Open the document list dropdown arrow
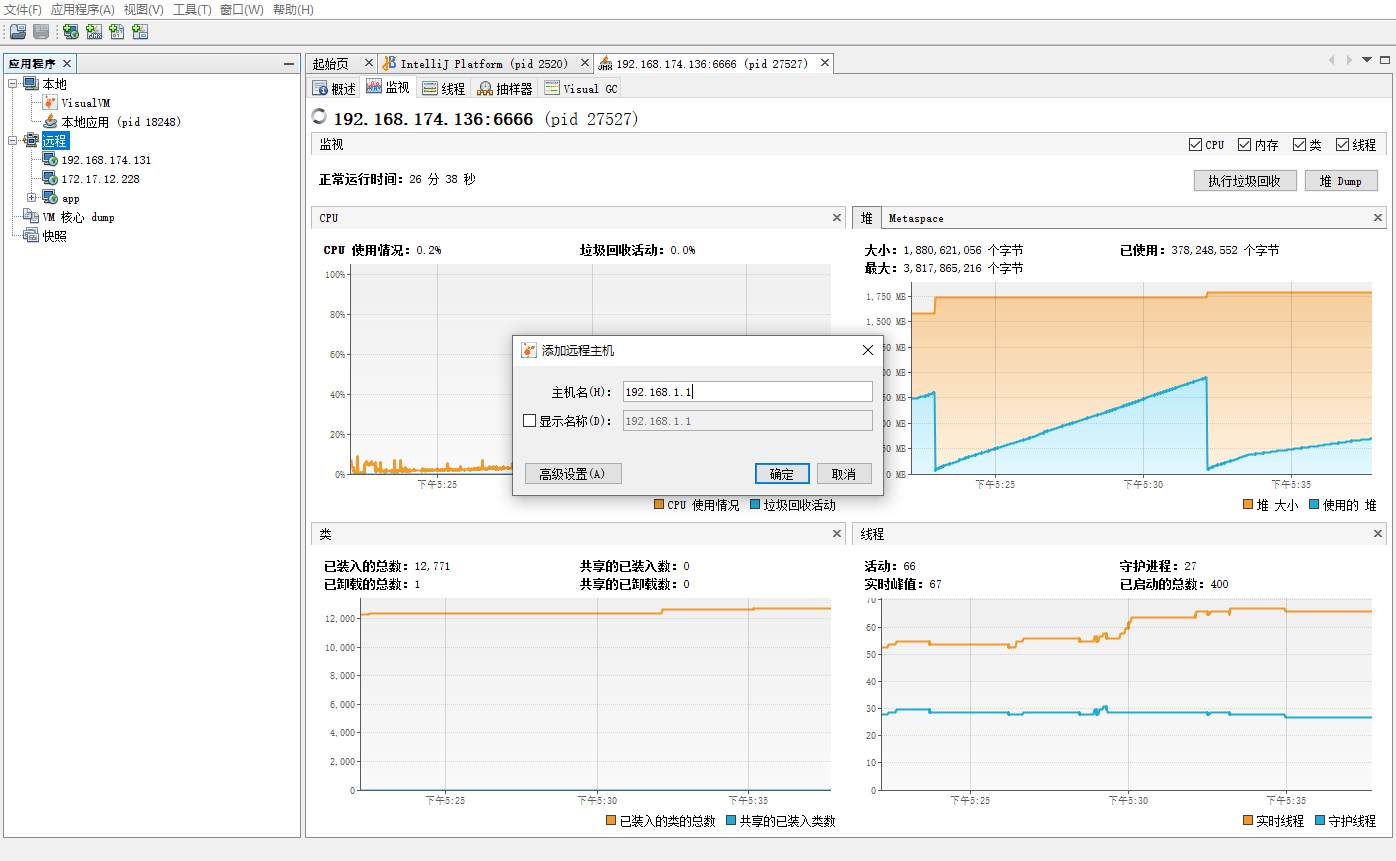The image size is (1396, 861). point(1367,60)
